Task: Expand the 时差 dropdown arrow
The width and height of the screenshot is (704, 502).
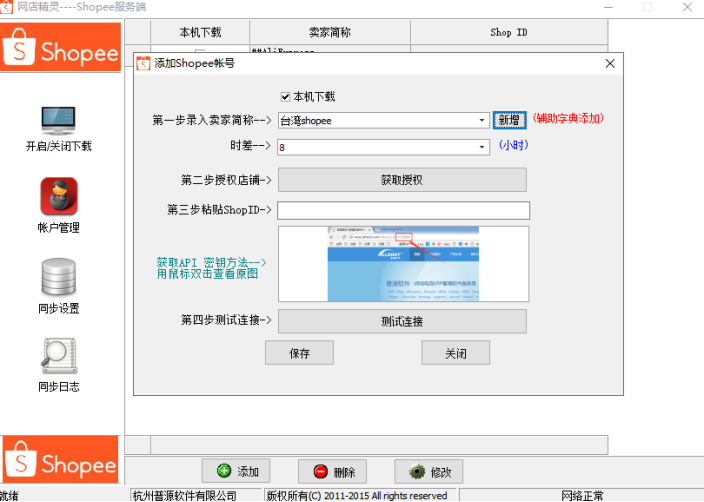Action: coord(482,147)
